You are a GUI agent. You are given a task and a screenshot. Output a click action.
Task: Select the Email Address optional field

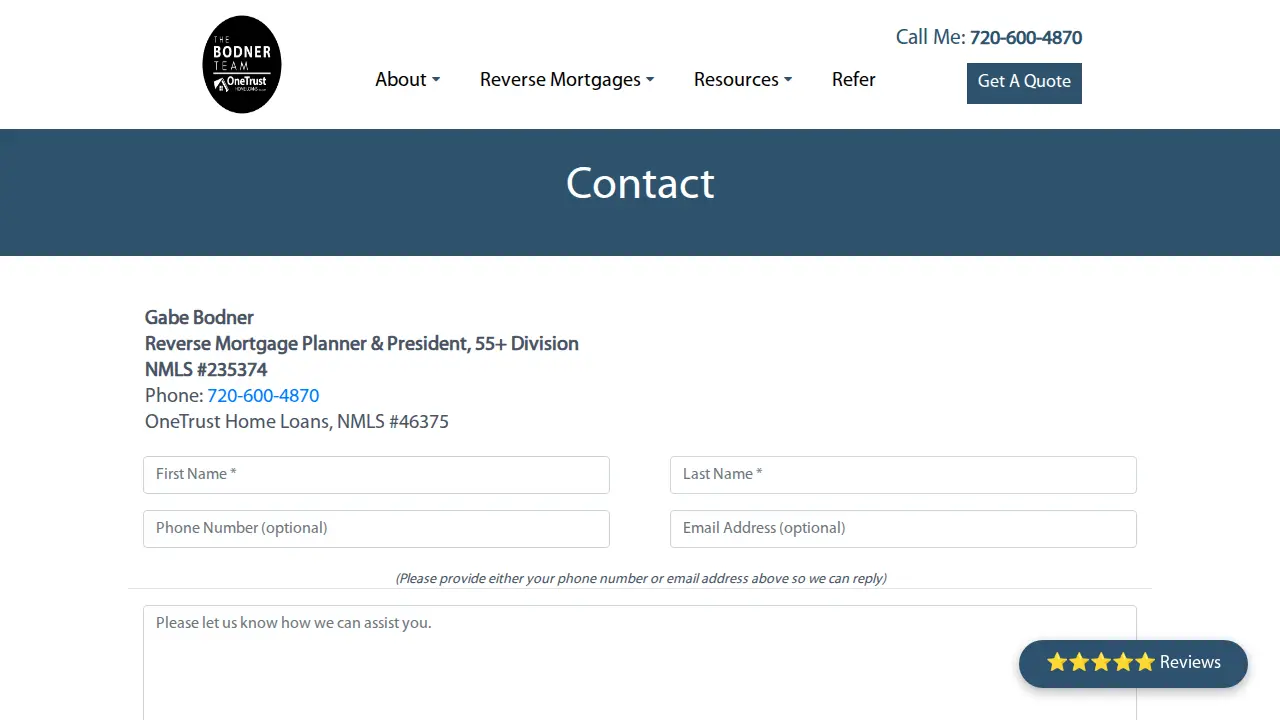pos(903,529)
